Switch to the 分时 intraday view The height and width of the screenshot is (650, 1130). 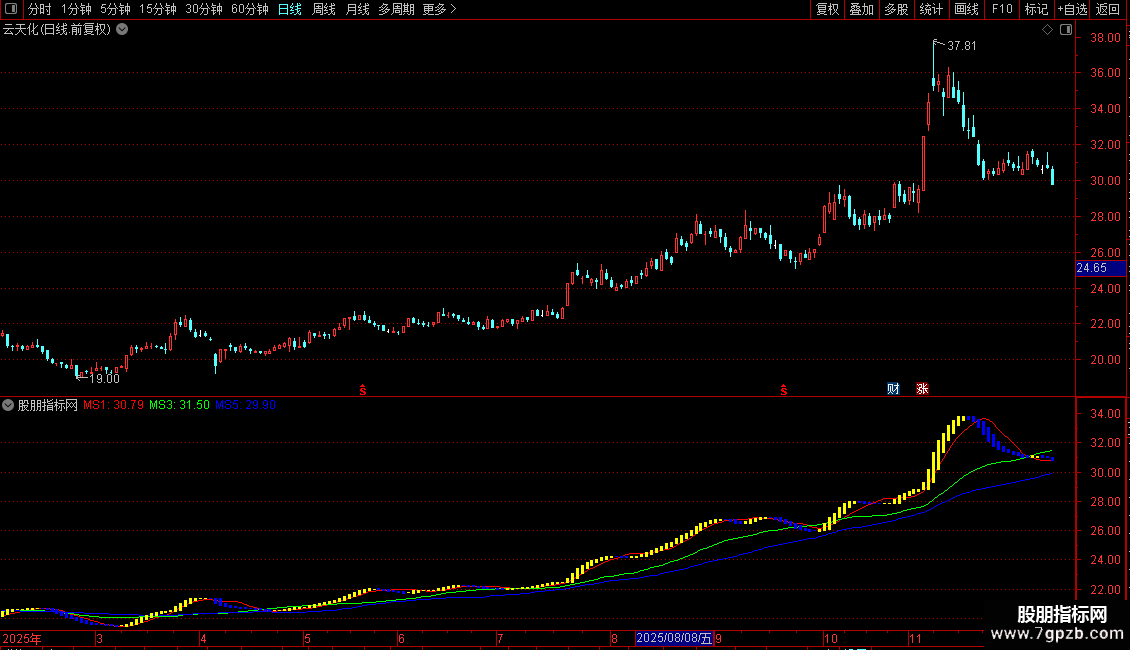40,9
